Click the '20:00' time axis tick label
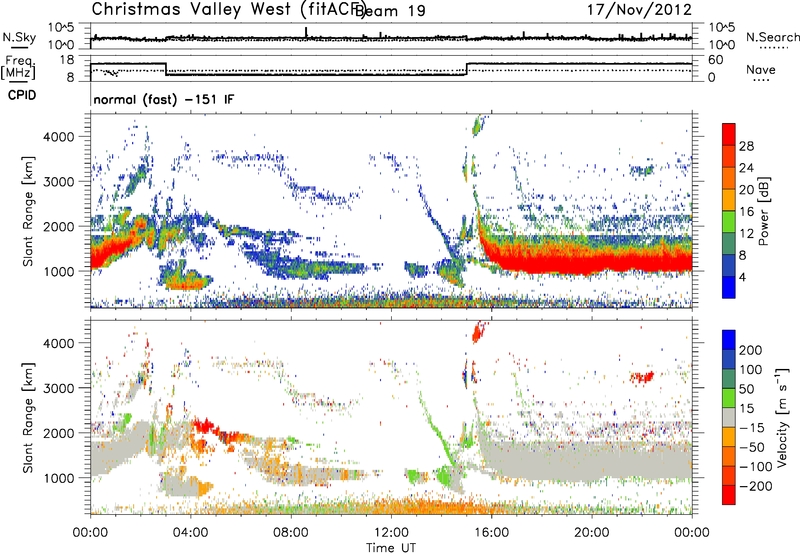800x554 pixels. click(591, 533)
